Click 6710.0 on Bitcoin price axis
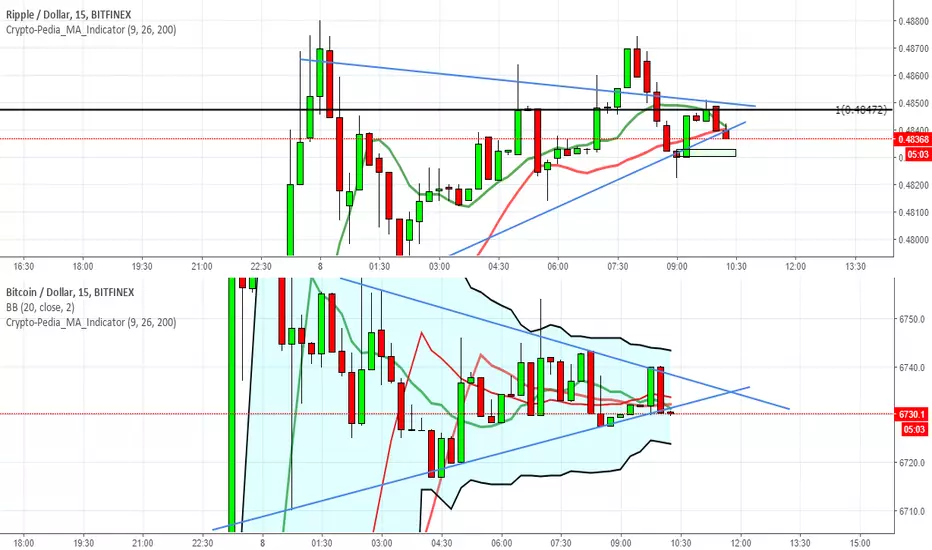 pyautogui.click(x=912, y=511)
